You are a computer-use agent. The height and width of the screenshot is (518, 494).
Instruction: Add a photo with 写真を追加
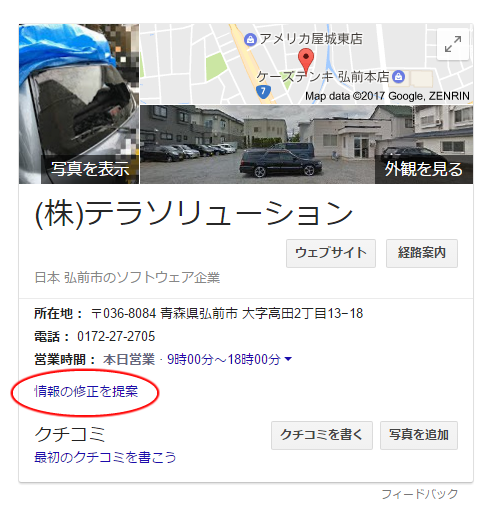tap(419, 435)
